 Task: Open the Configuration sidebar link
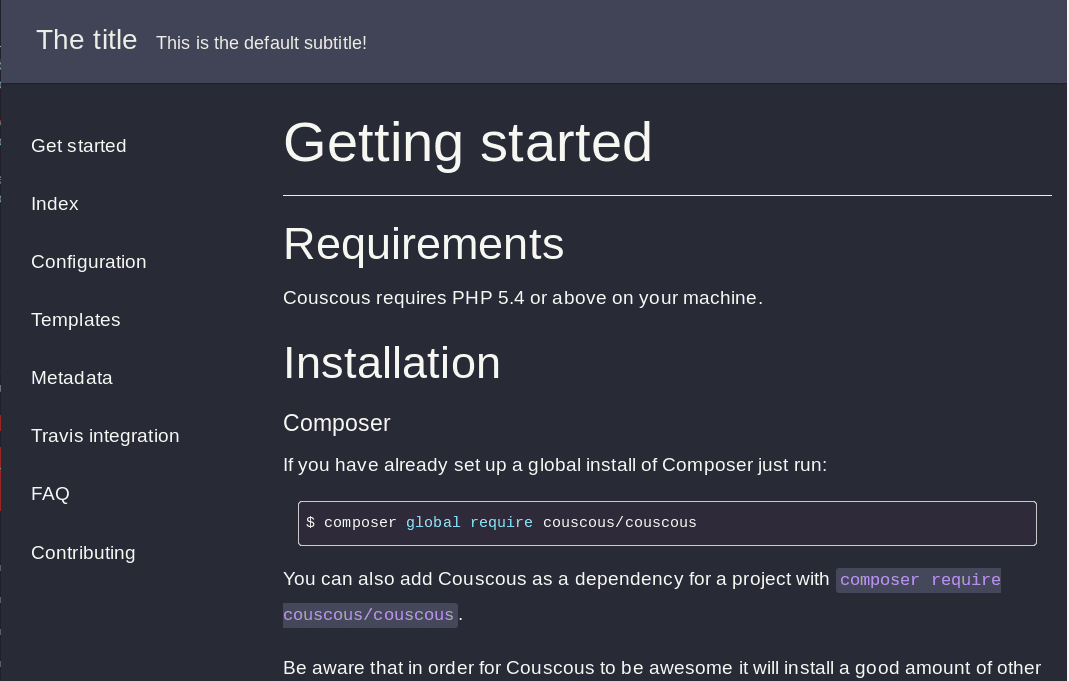tap(89, 262)
